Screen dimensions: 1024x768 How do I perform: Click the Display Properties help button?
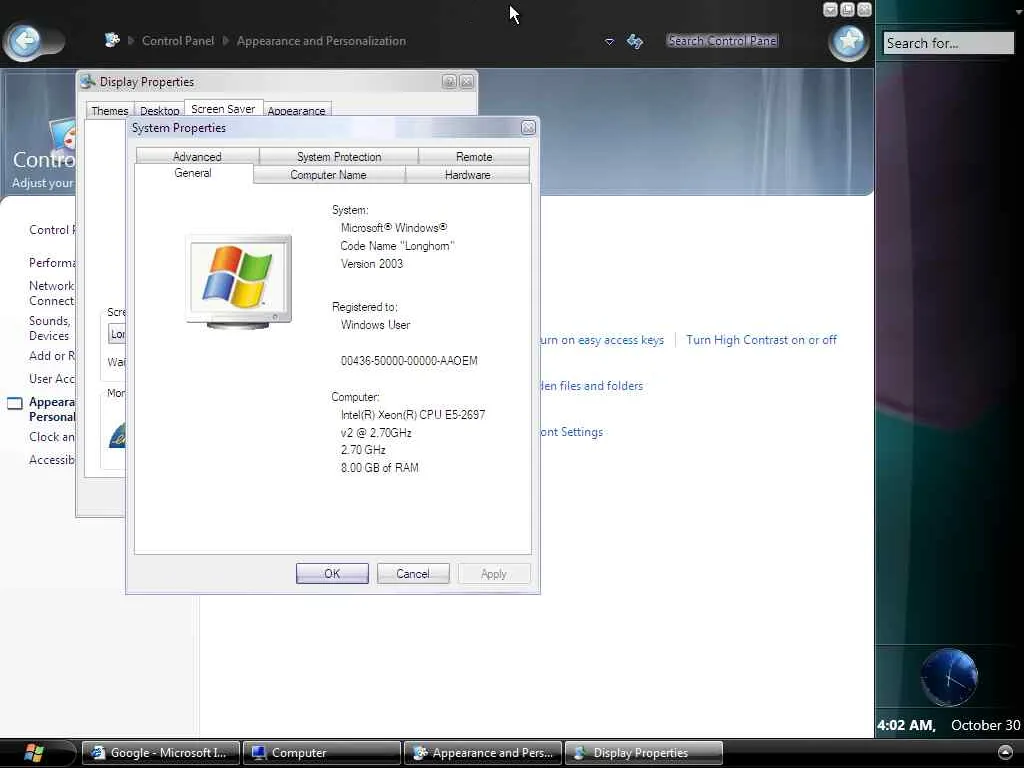[449, 82]
